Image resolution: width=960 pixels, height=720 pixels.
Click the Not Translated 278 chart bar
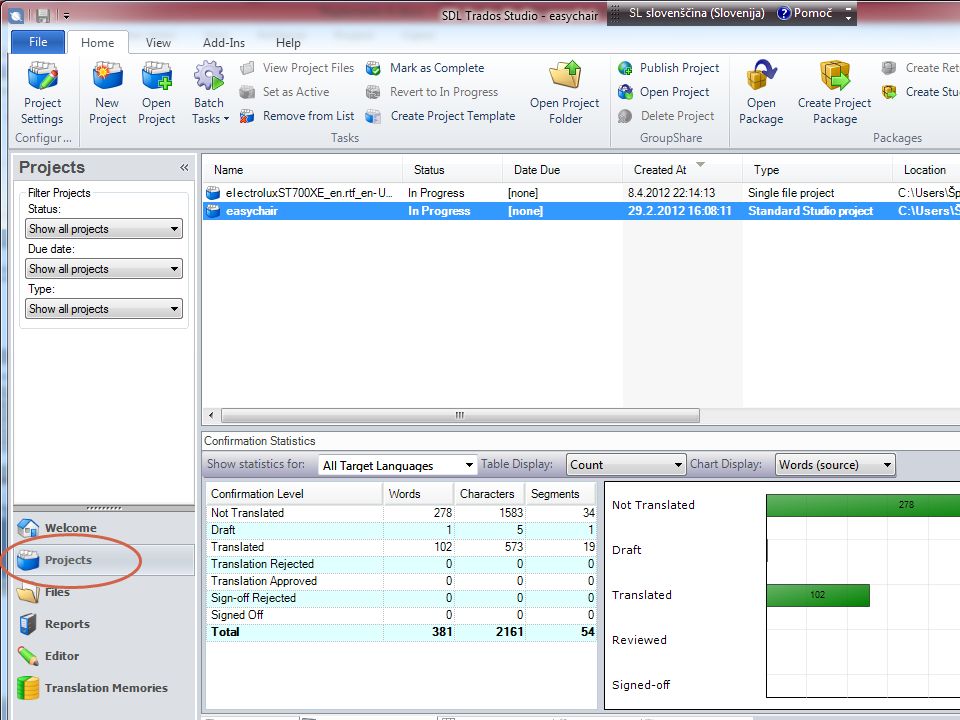coord(863,505)
